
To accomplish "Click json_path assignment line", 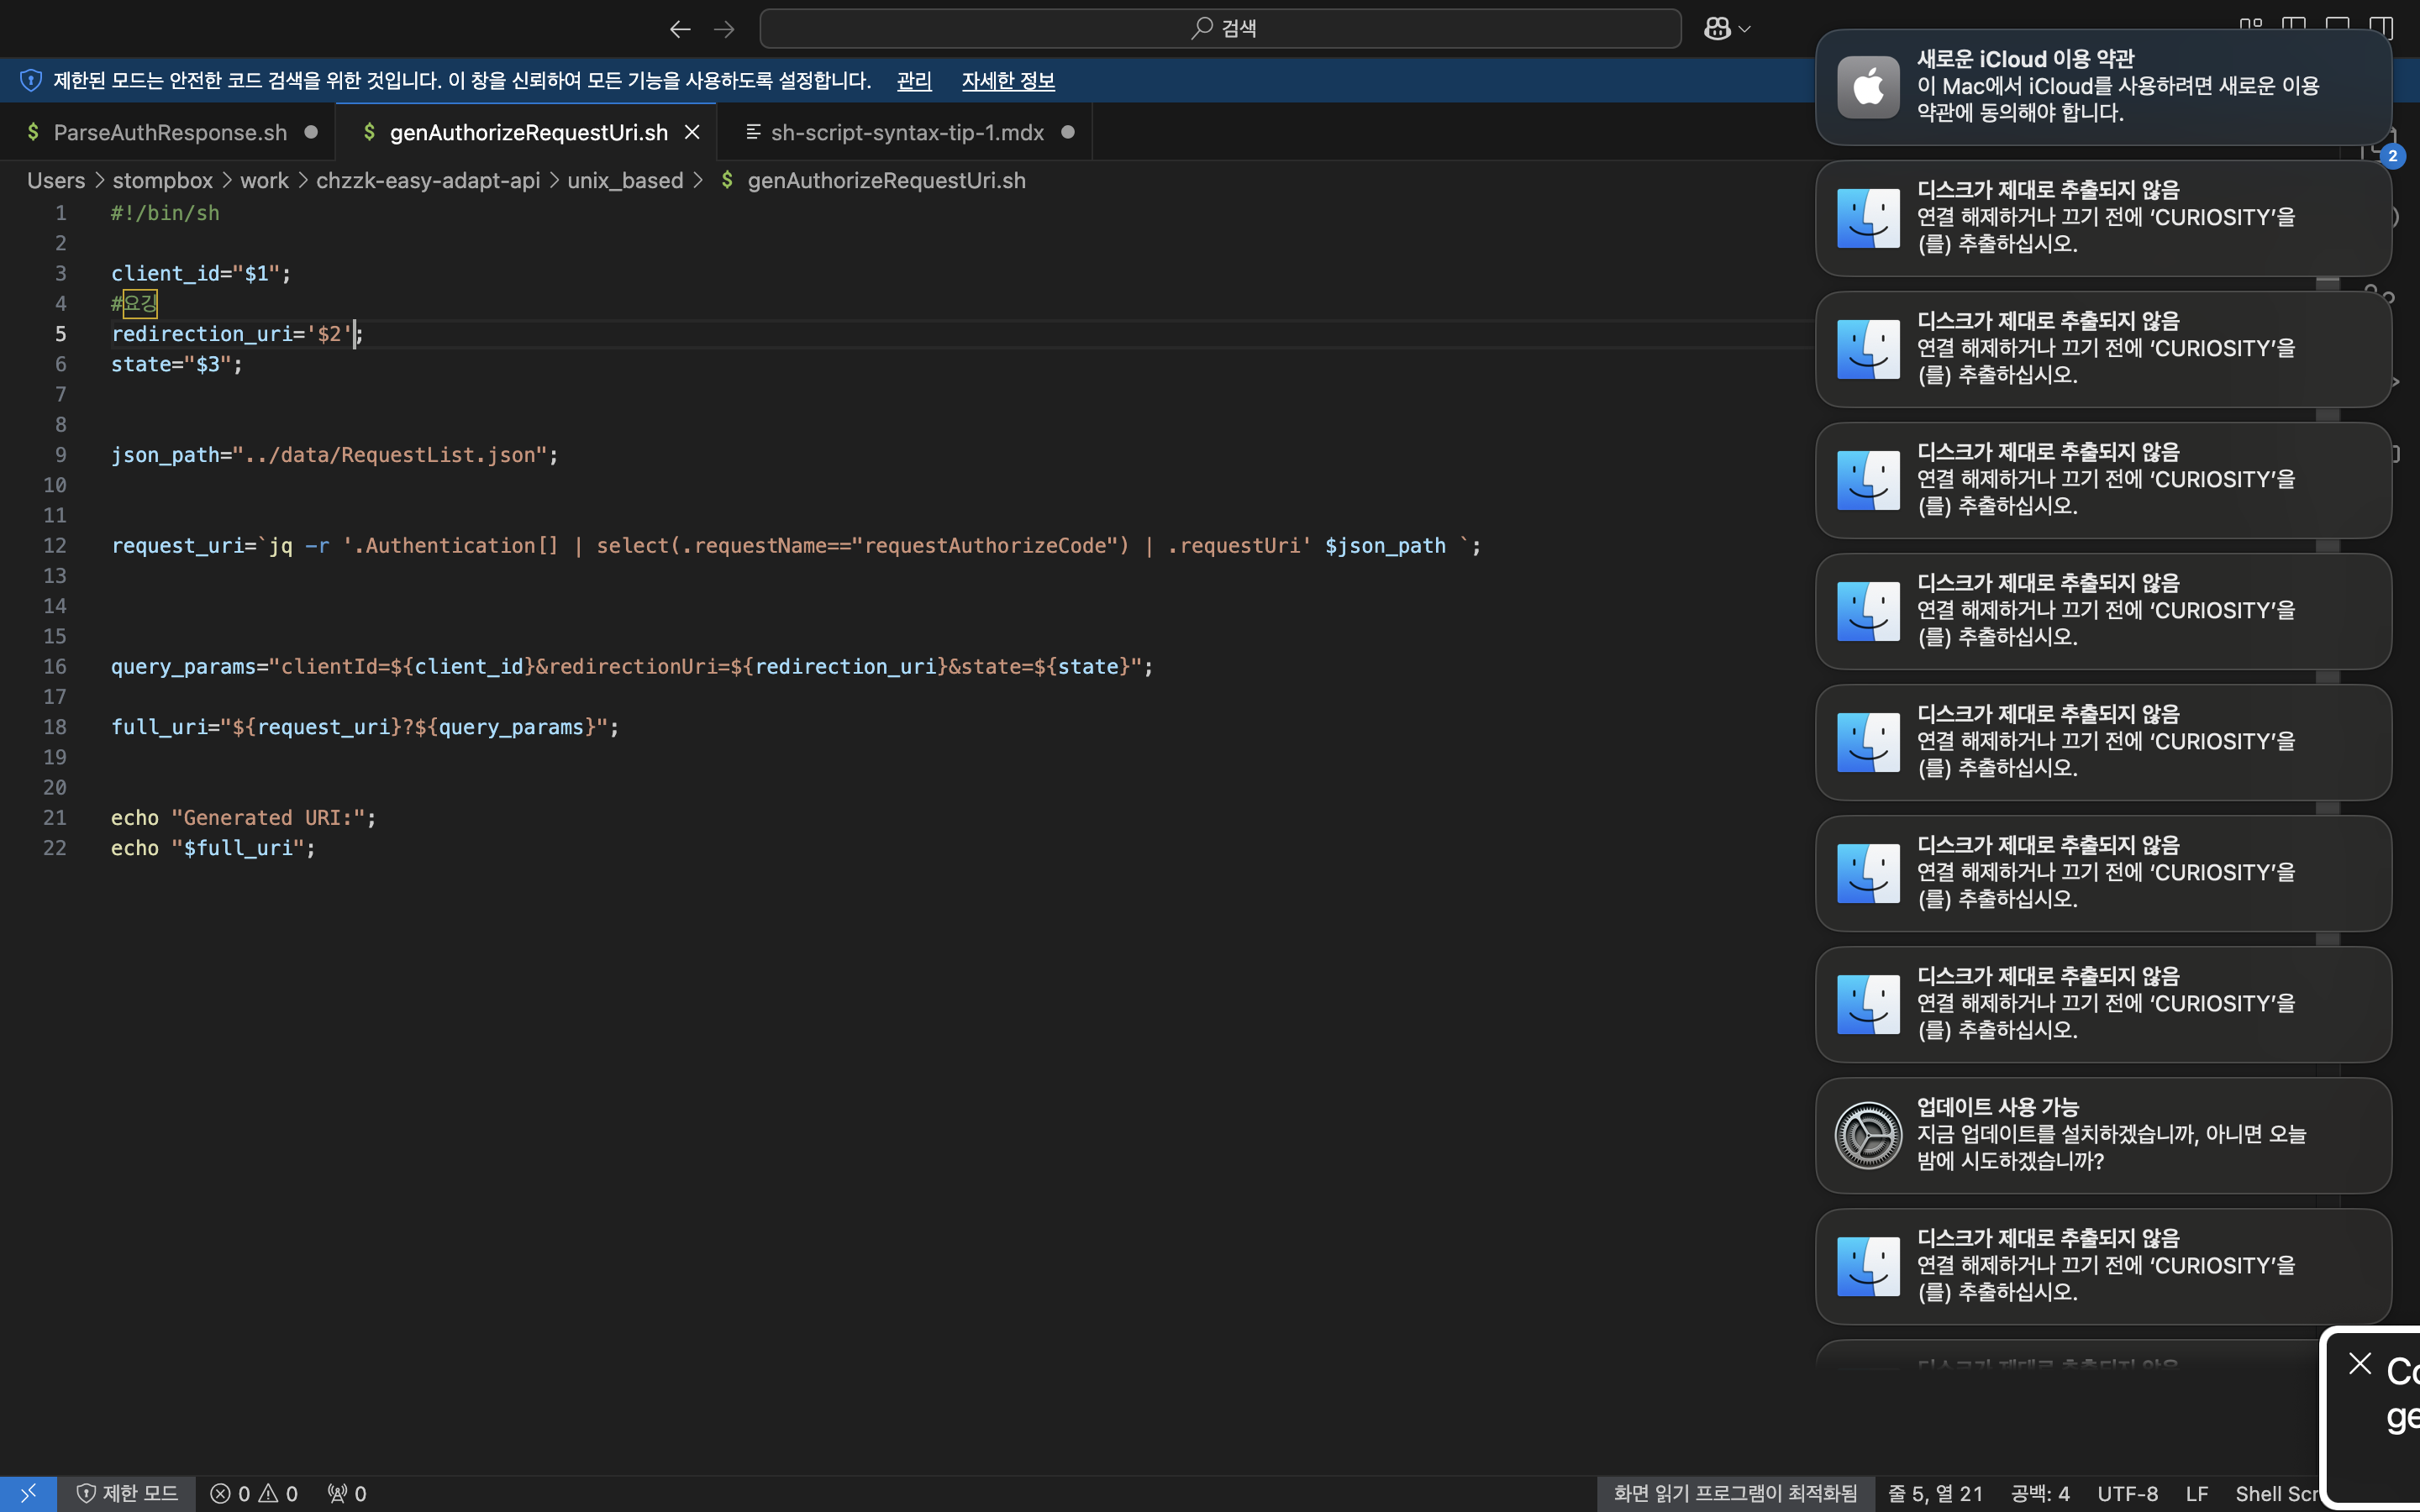I will coord(335,454).
